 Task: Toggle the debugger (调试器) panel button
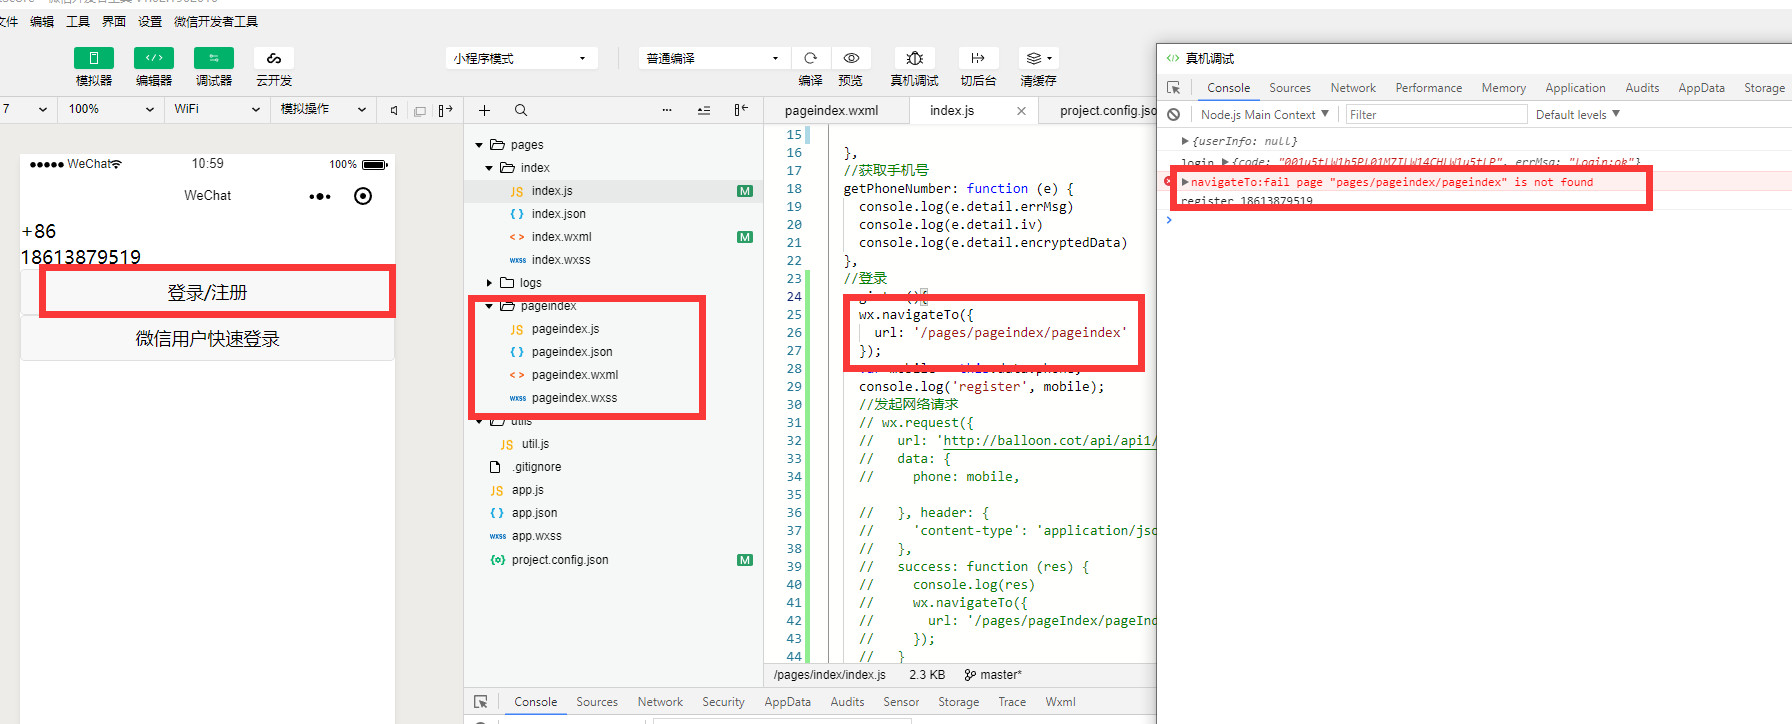214,58
